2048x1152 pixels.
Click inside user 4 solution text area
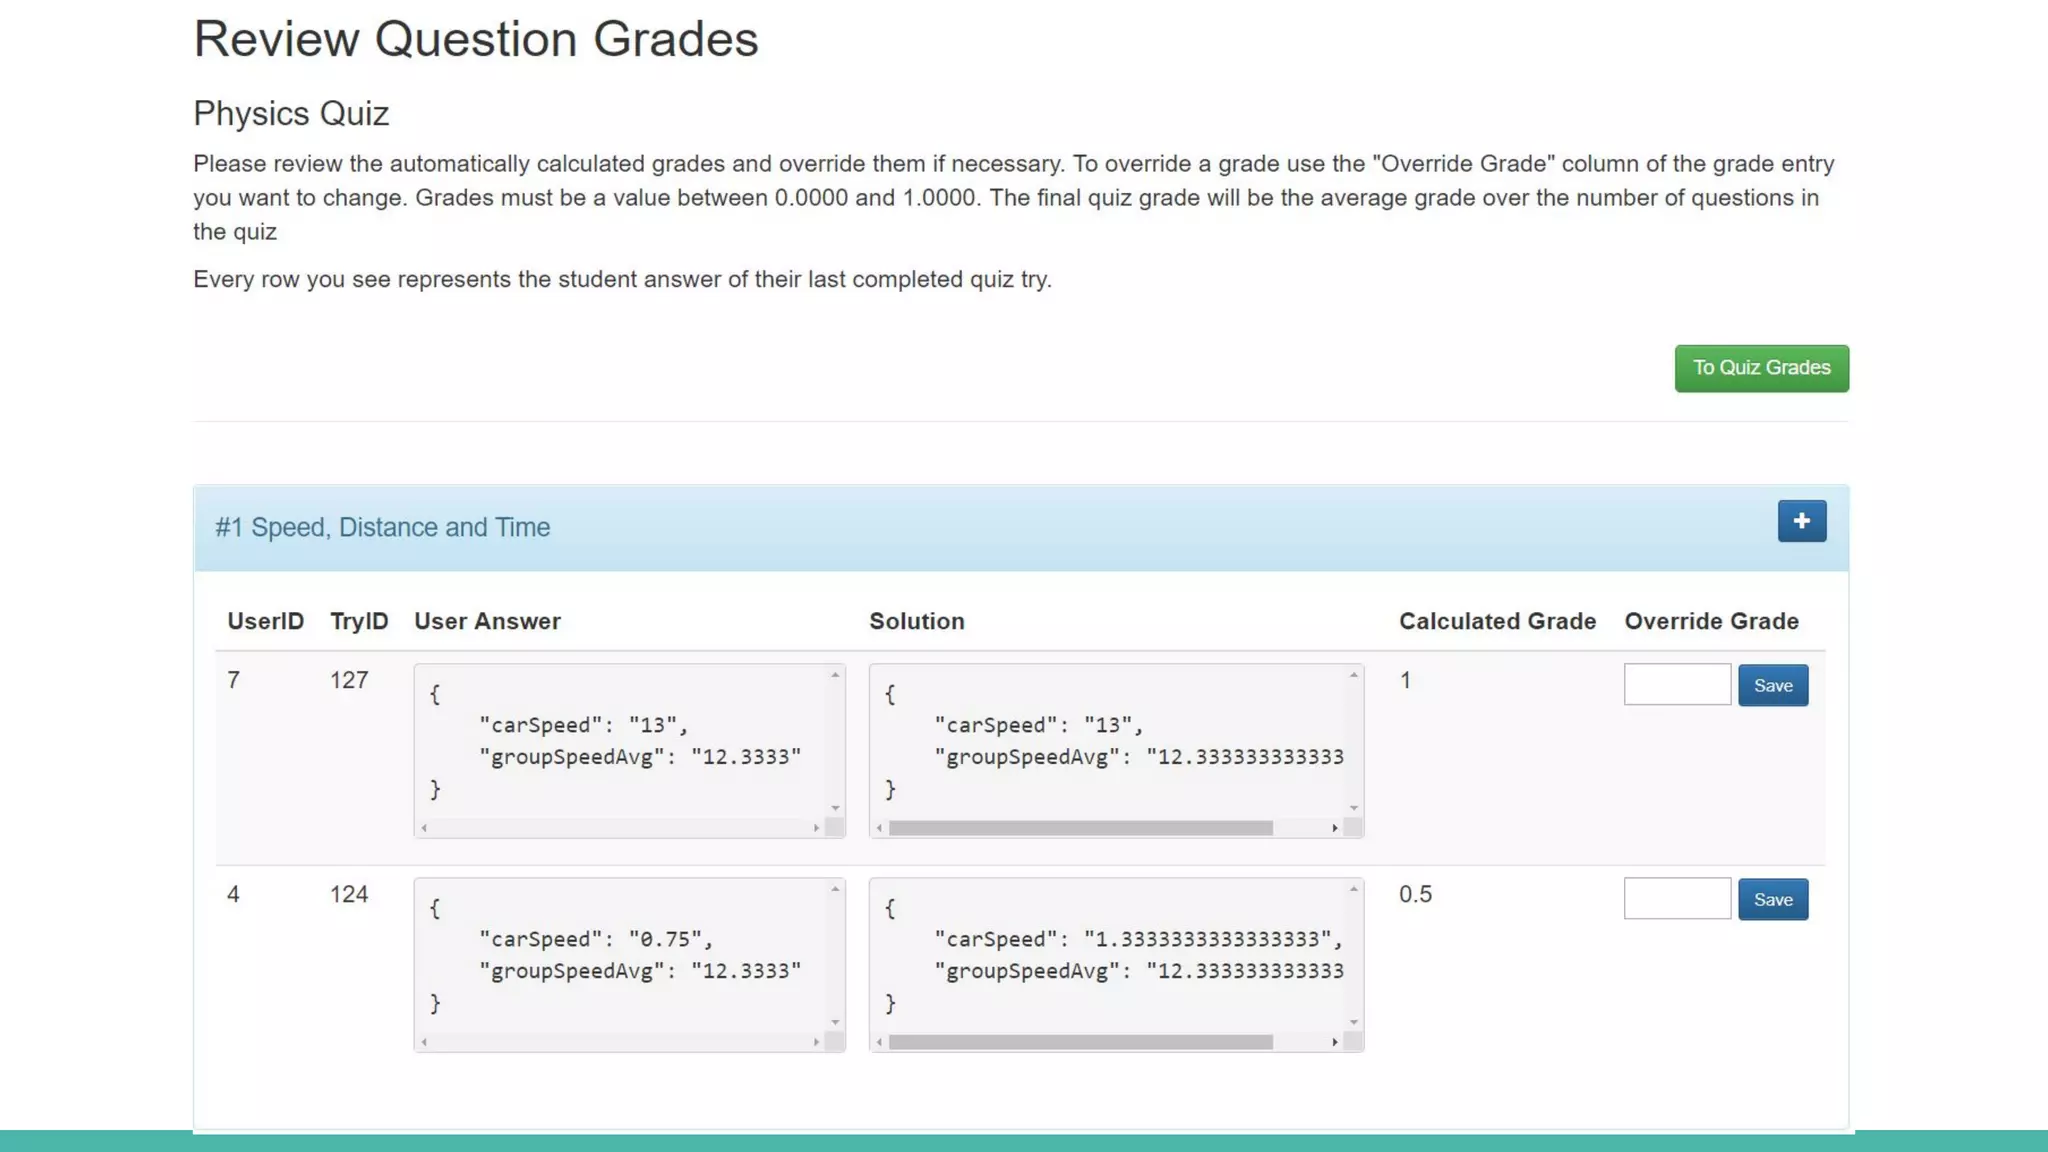point(1110,956)
